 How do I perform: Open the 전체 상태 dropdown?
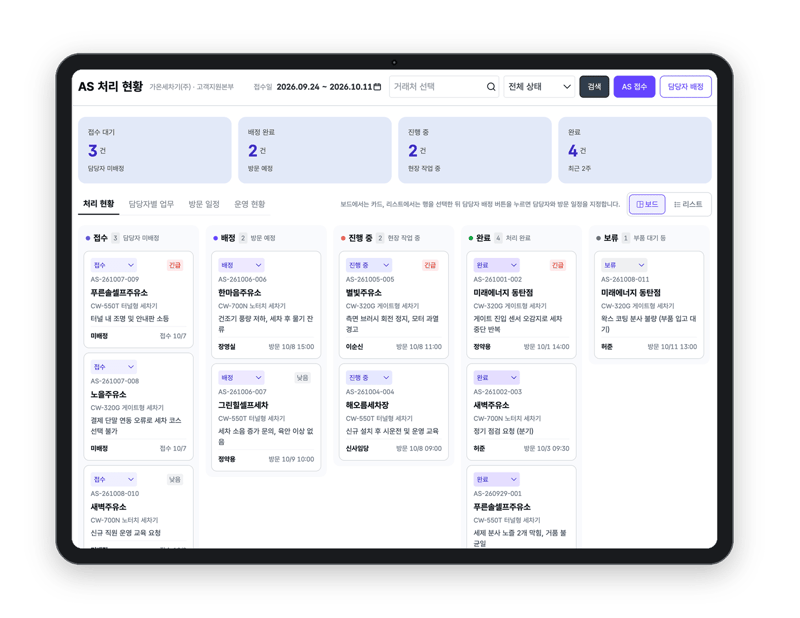pos(539,87)
